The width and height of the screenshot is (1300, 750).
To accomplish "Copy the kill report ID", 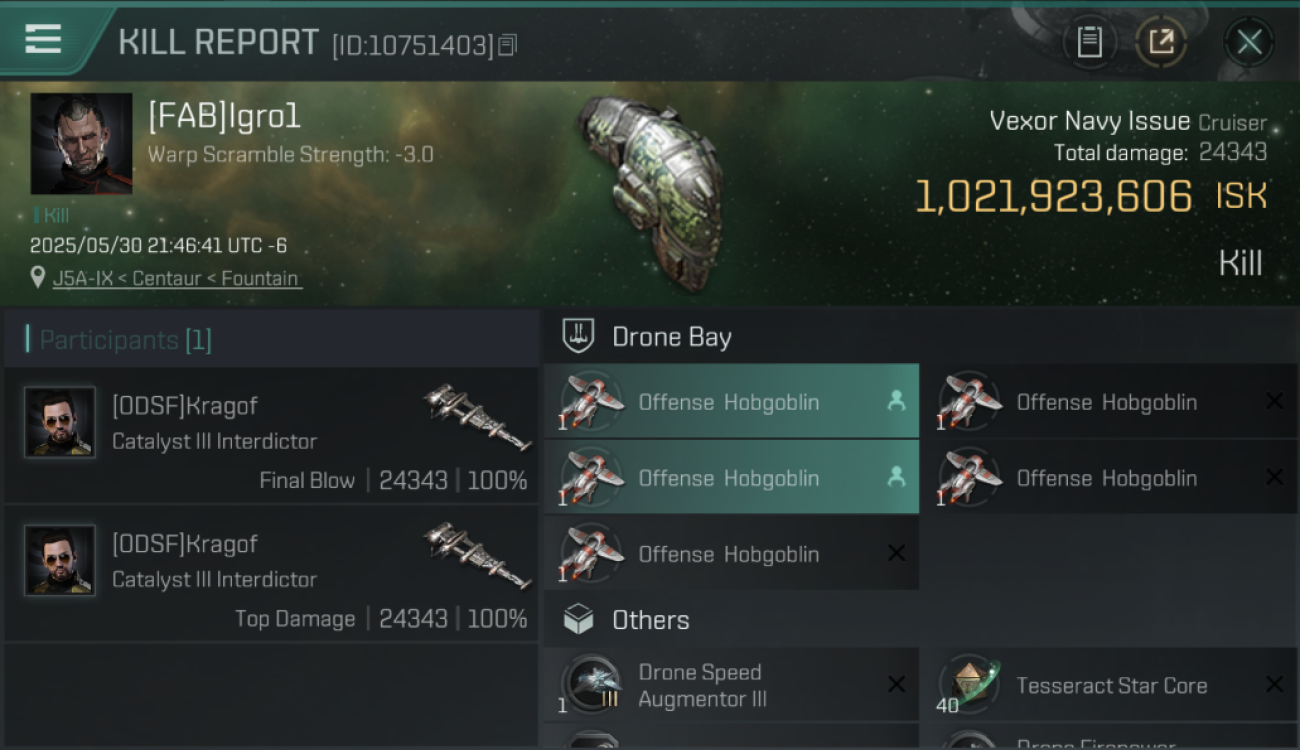I will coord(508,45).
